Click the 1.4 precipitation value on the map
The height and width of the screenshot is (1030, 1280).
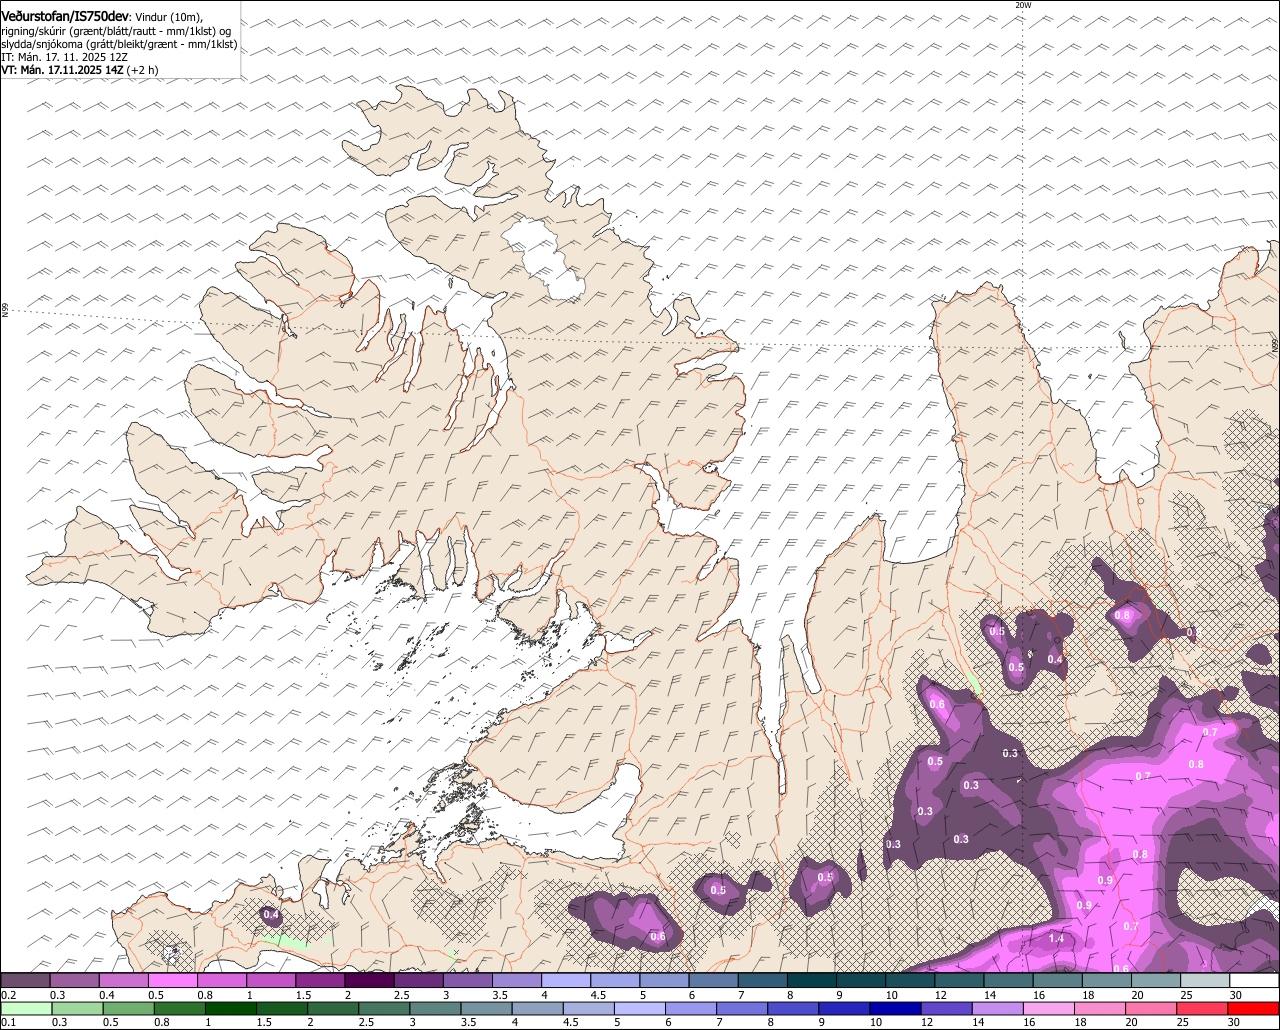(x=1056, y=938)
